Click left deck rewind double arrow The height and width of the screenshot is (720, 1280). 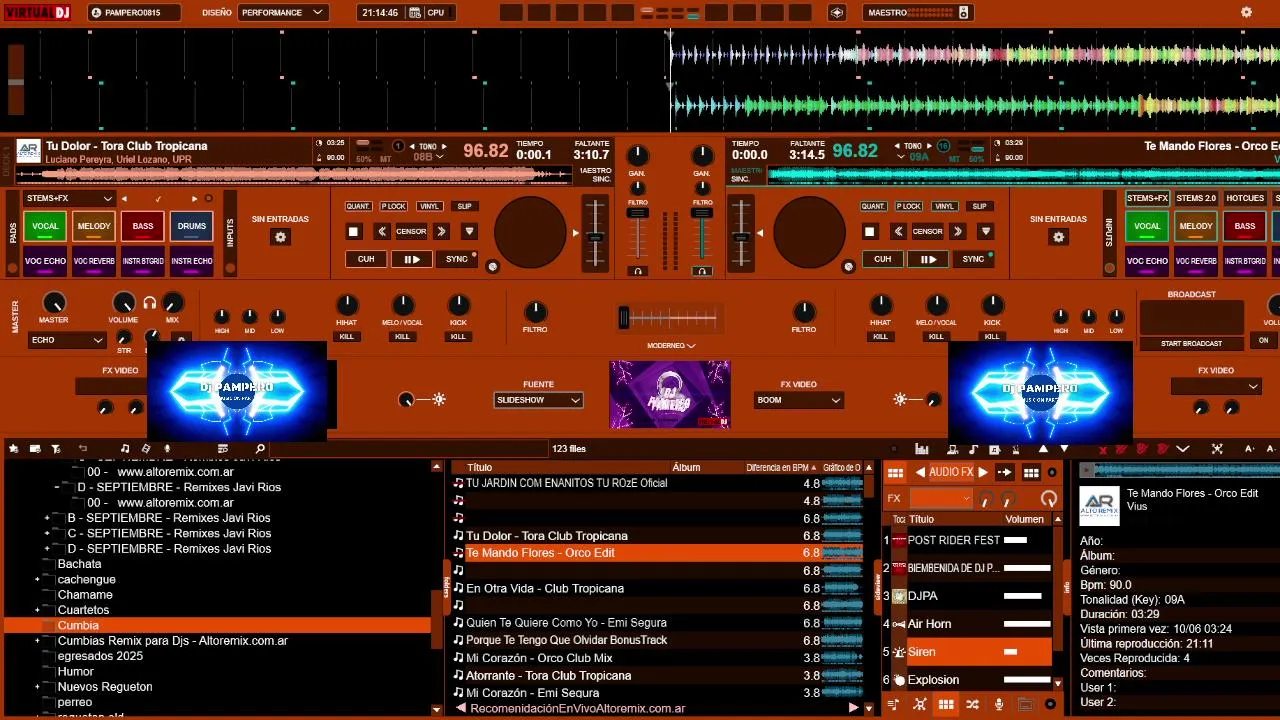pos(381,231)
